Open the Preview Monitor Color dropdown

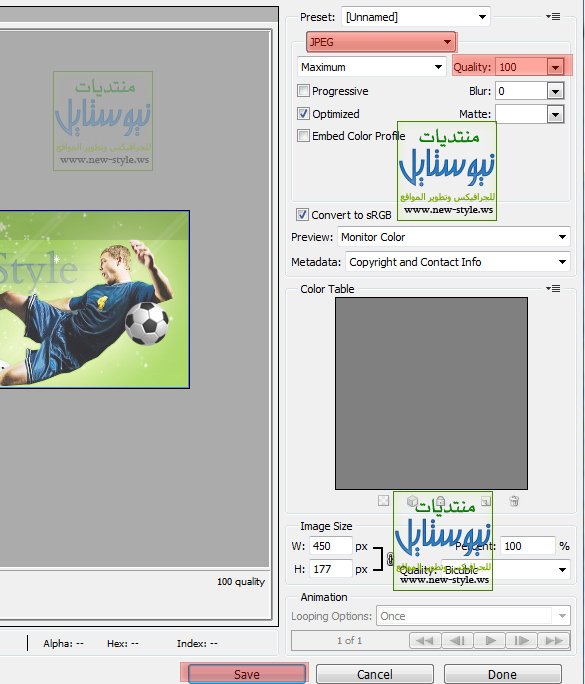(x=454, y=237)
